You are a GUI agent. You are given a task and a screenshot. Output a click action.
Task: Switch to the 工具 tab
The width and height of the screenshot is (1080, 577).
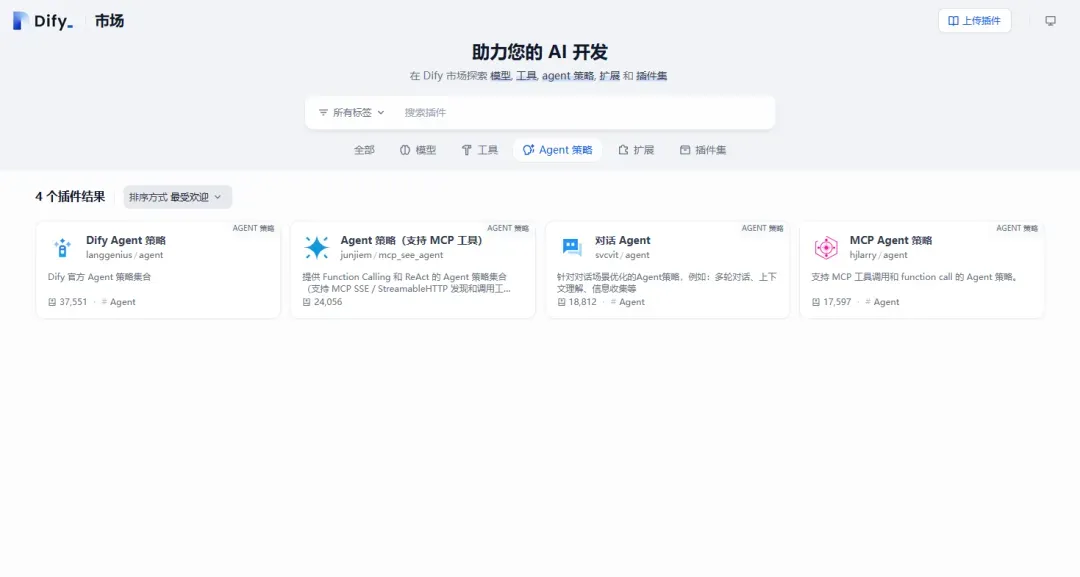click(479, 150)
